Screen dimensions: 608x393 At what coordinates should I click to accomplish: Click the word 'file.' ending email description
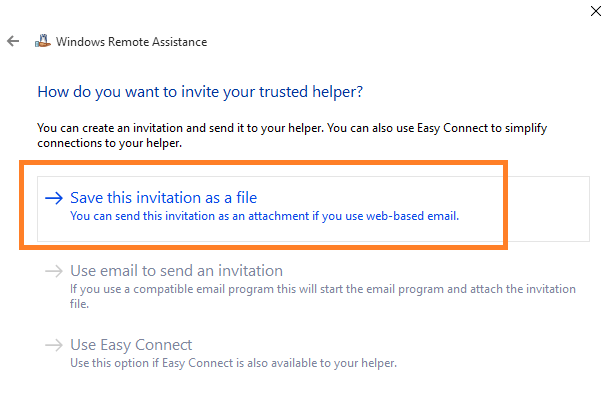point(79,304)
